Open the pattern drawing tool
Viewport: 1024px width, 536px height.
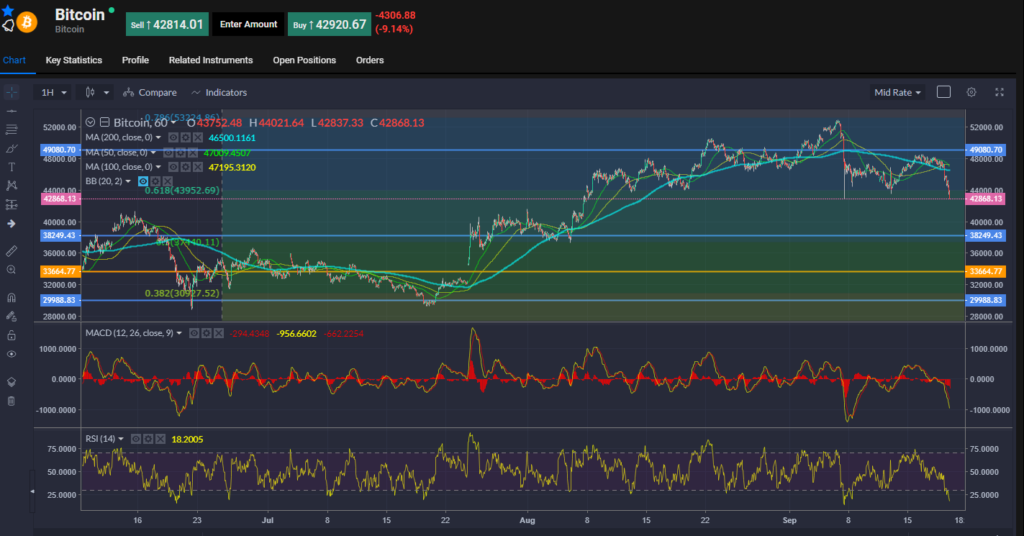[12, 186]
